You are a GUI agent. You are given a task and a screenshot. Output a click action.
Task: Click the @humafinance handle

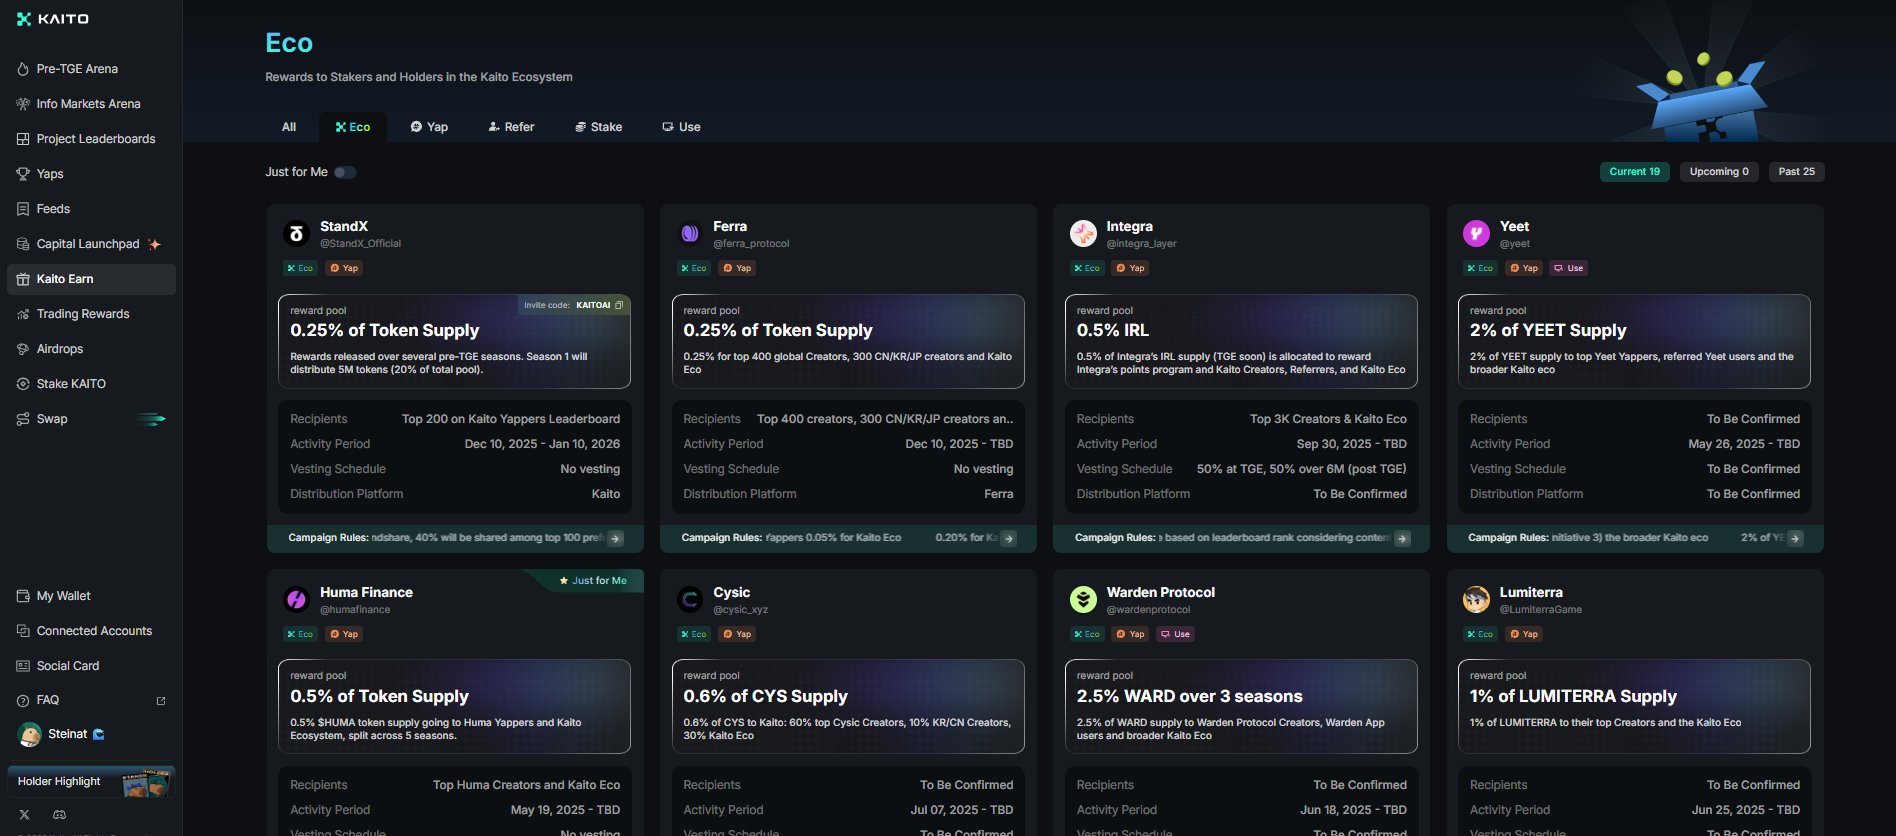click(355, 610)
